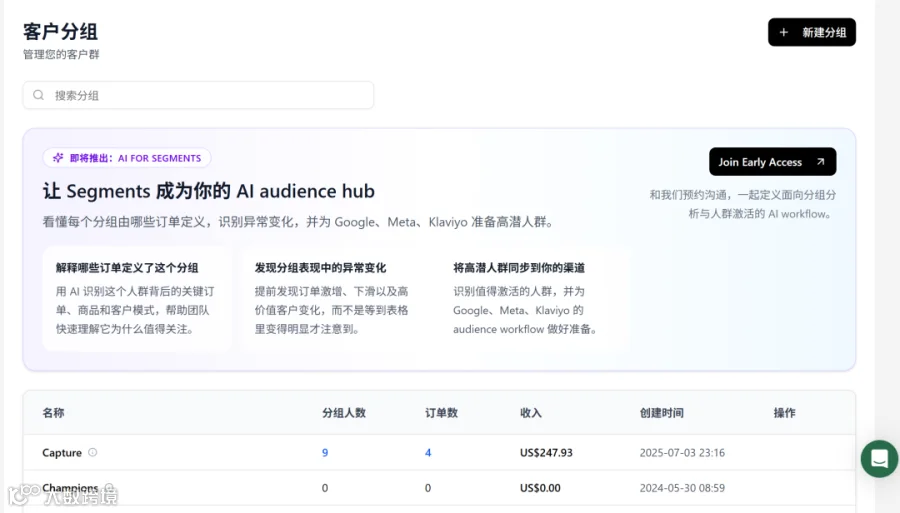The width and height of the screenshot is (900, 513).
Task: Click the 订单数 column header
Action: [x=441, y=413]
